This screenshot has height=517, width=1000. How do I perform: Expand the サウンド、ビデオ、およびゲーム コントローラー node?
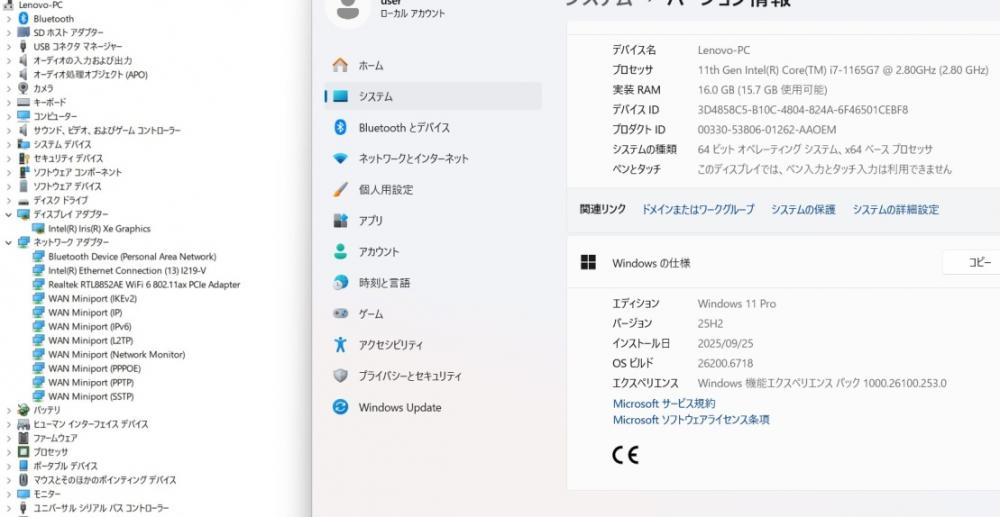coord(8,130)
